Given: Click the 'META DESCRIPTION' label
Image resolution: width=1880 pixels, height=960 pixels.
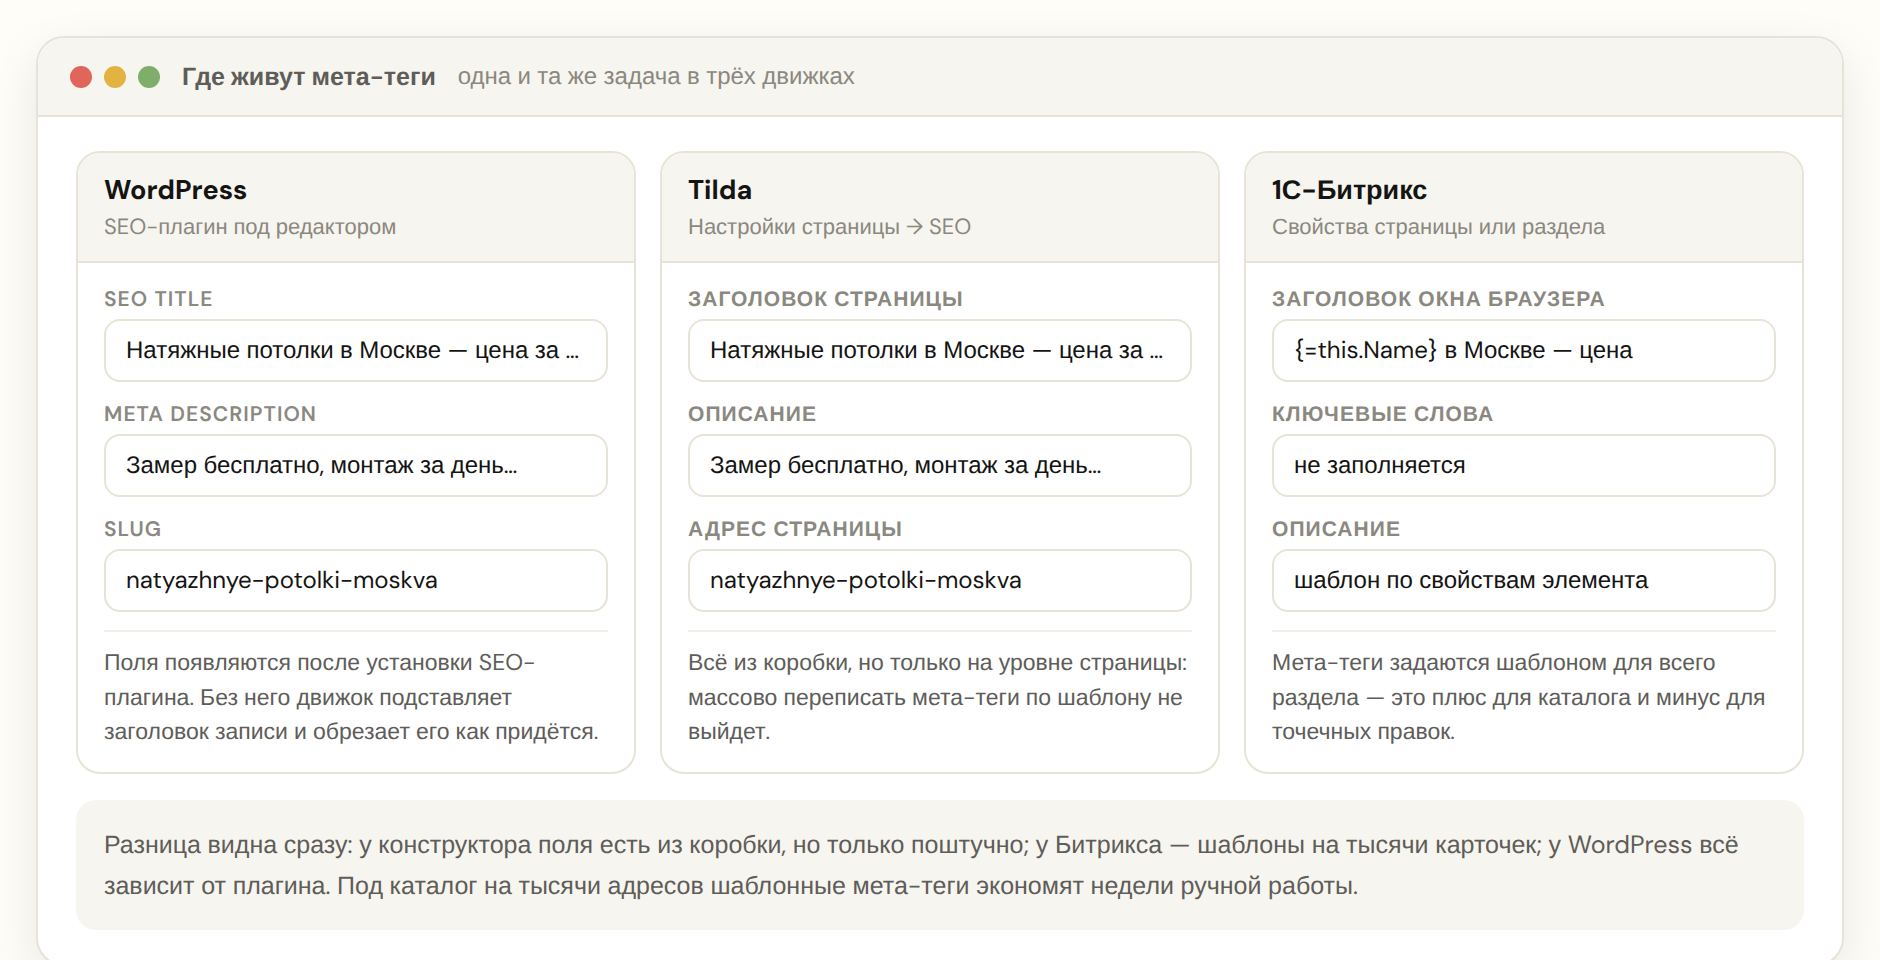Looking at the screenshot, I should coord(210,414).
